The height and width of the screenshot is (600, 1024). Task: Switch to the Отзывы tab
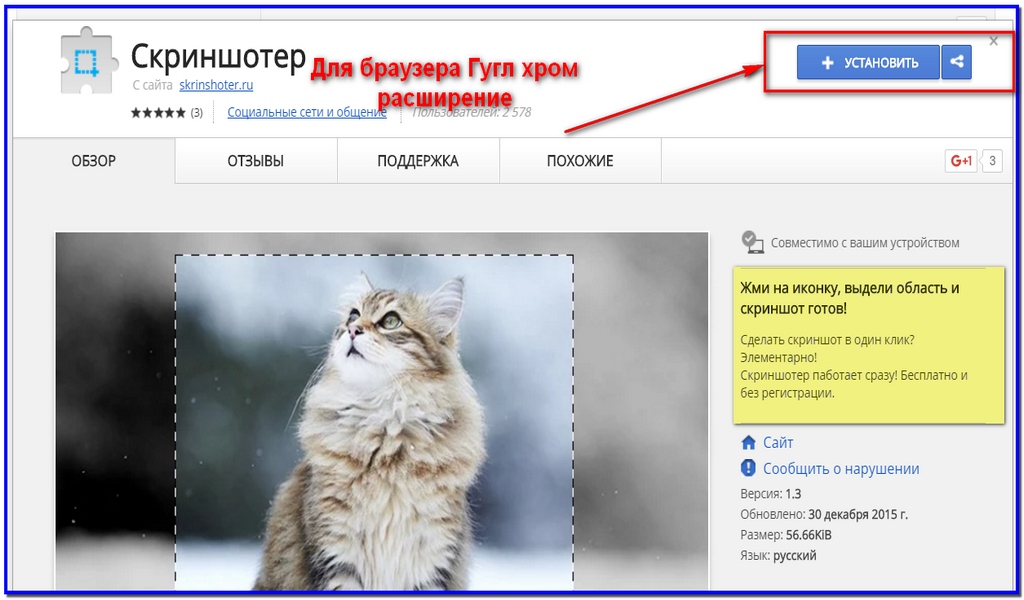[x=255, y=161]
